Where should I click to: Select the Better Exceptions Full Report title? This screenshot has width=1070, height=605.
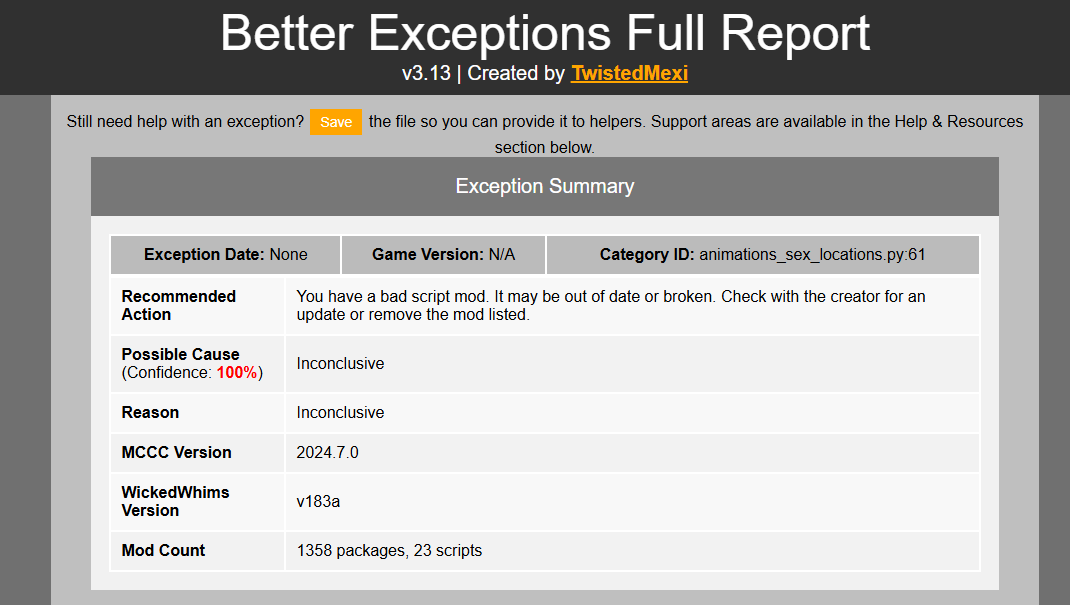tap(545, 32)
